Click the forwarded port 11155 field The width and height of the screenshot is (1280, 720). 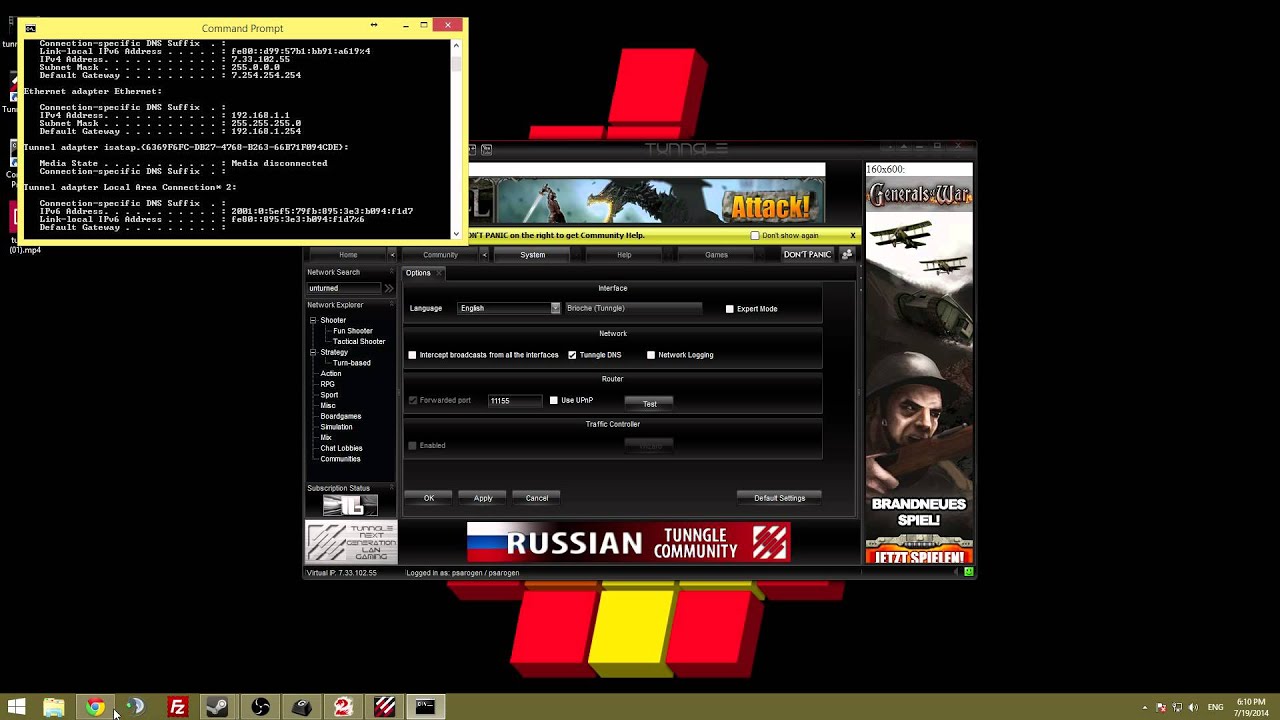coord(515,400)
